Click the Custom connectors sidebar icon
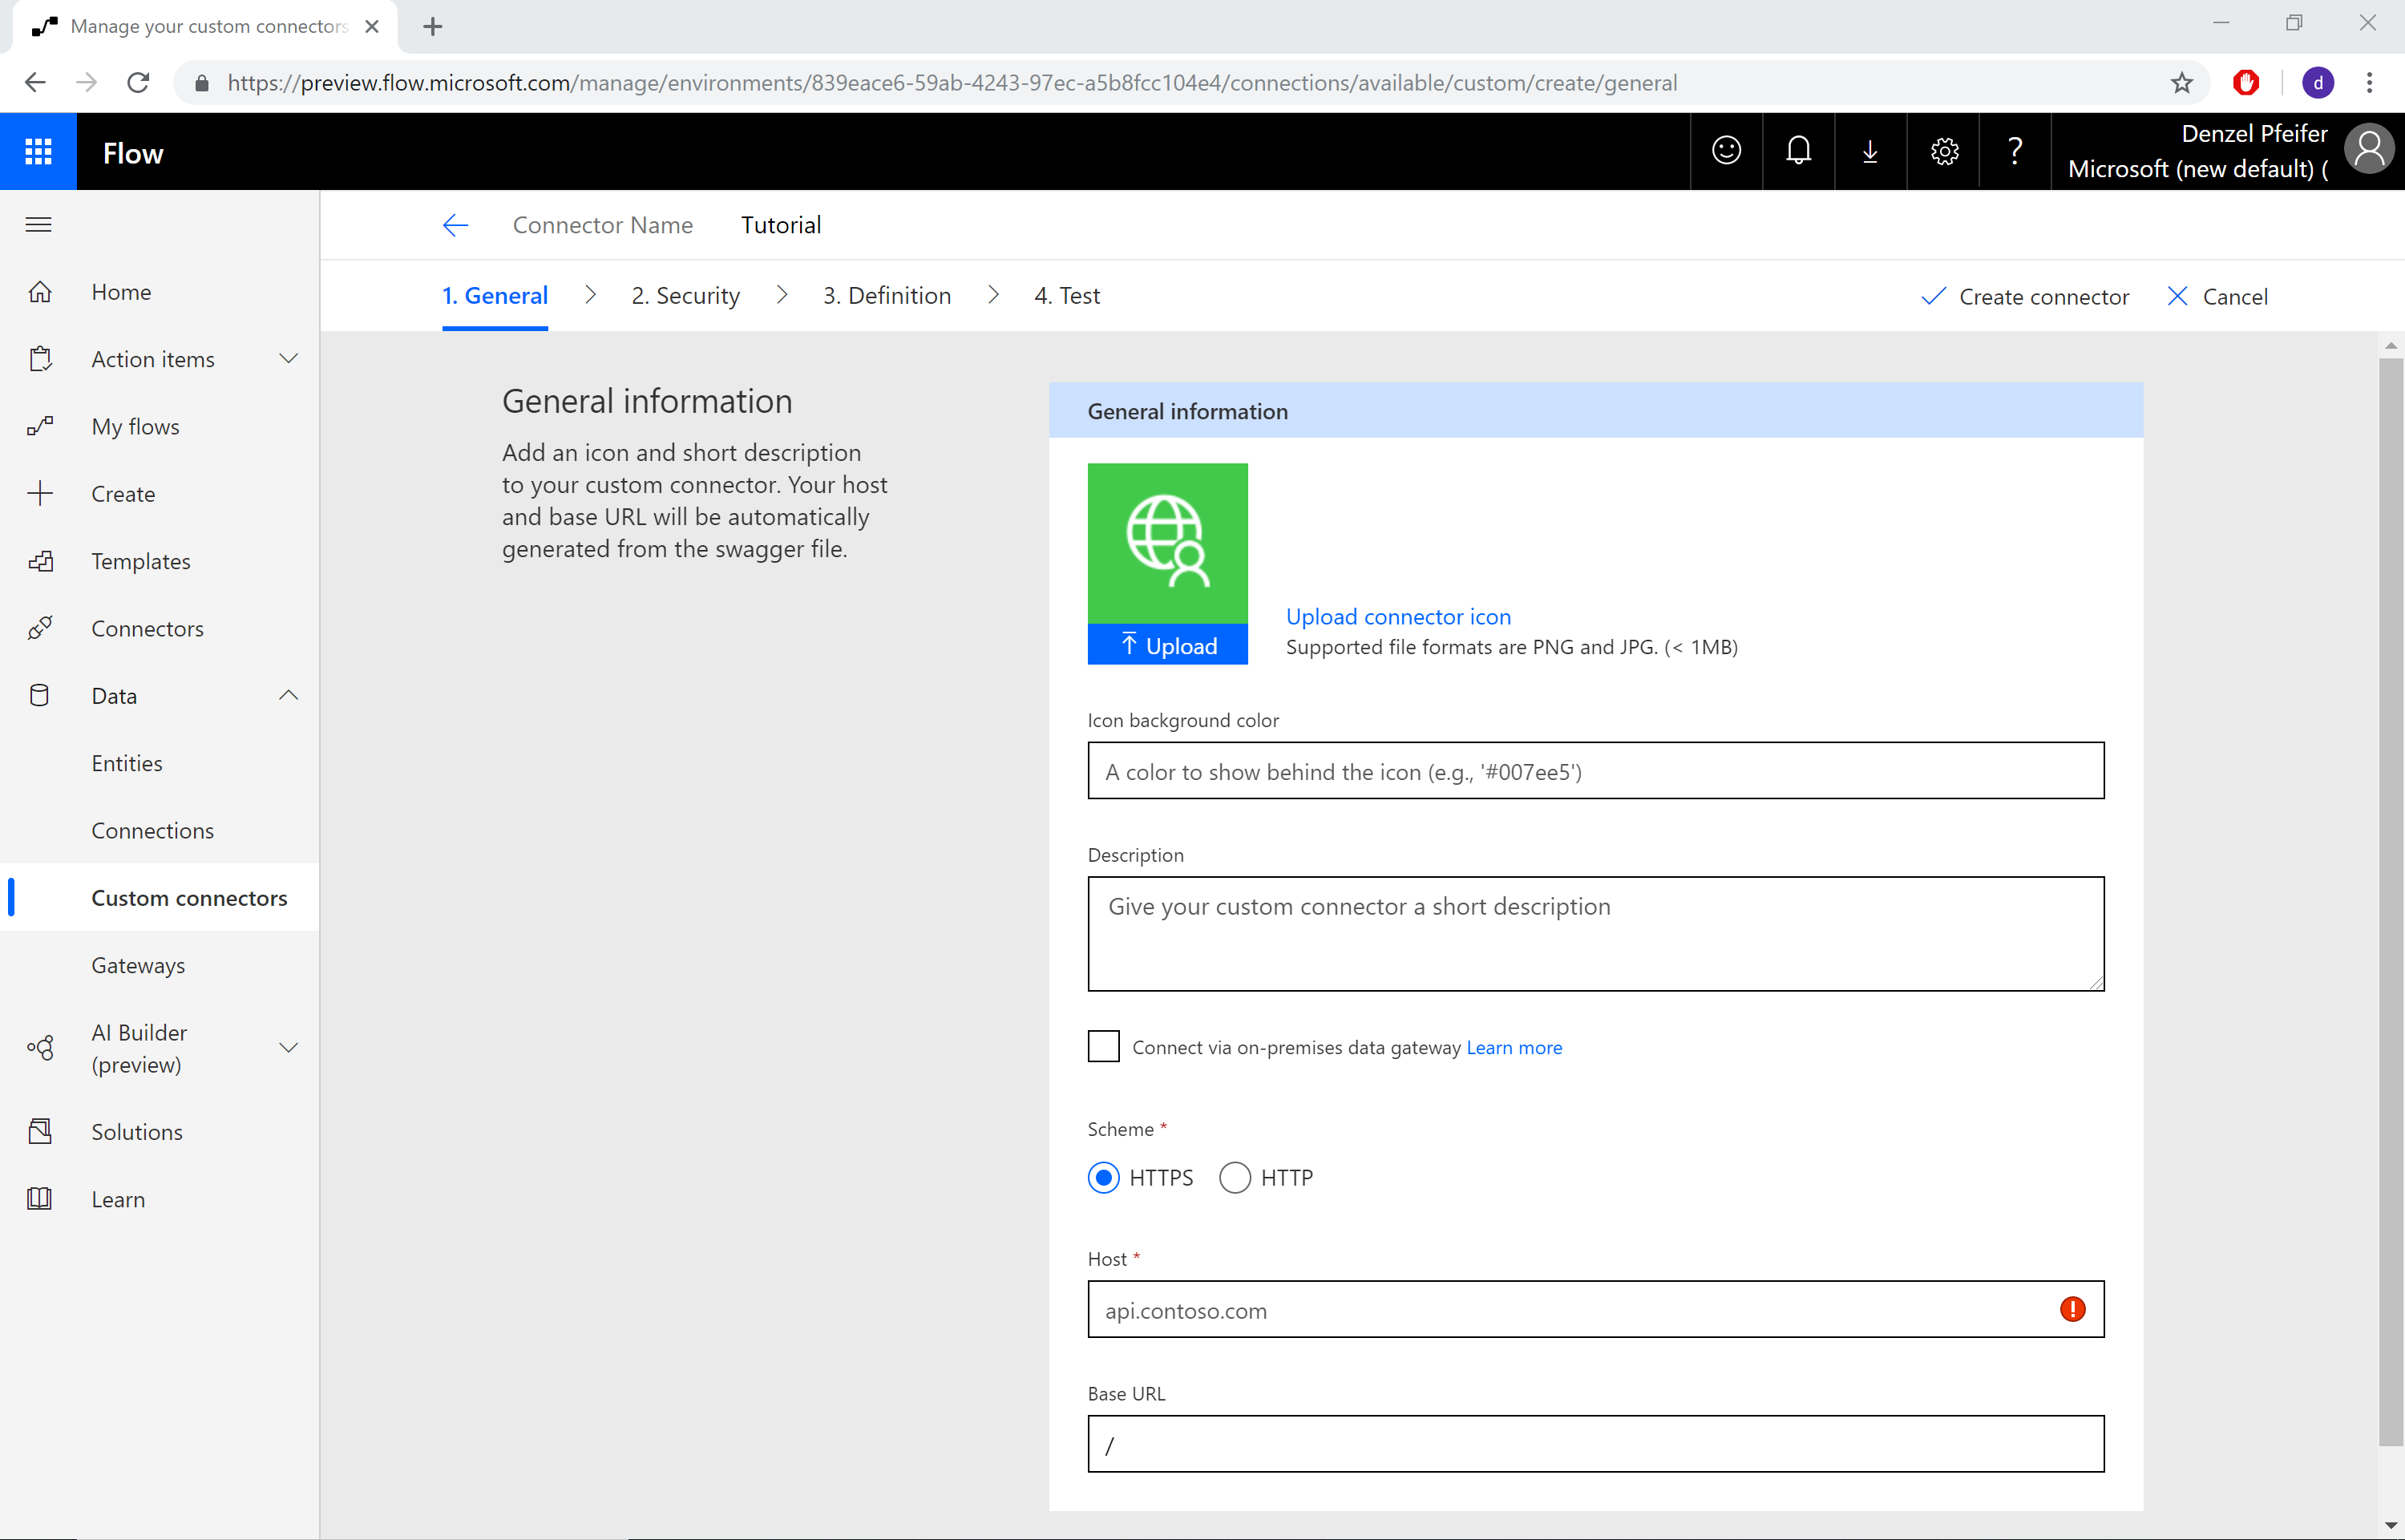Image resolution: width=2405 pixels, height=1540 pixels. [189, 897]
